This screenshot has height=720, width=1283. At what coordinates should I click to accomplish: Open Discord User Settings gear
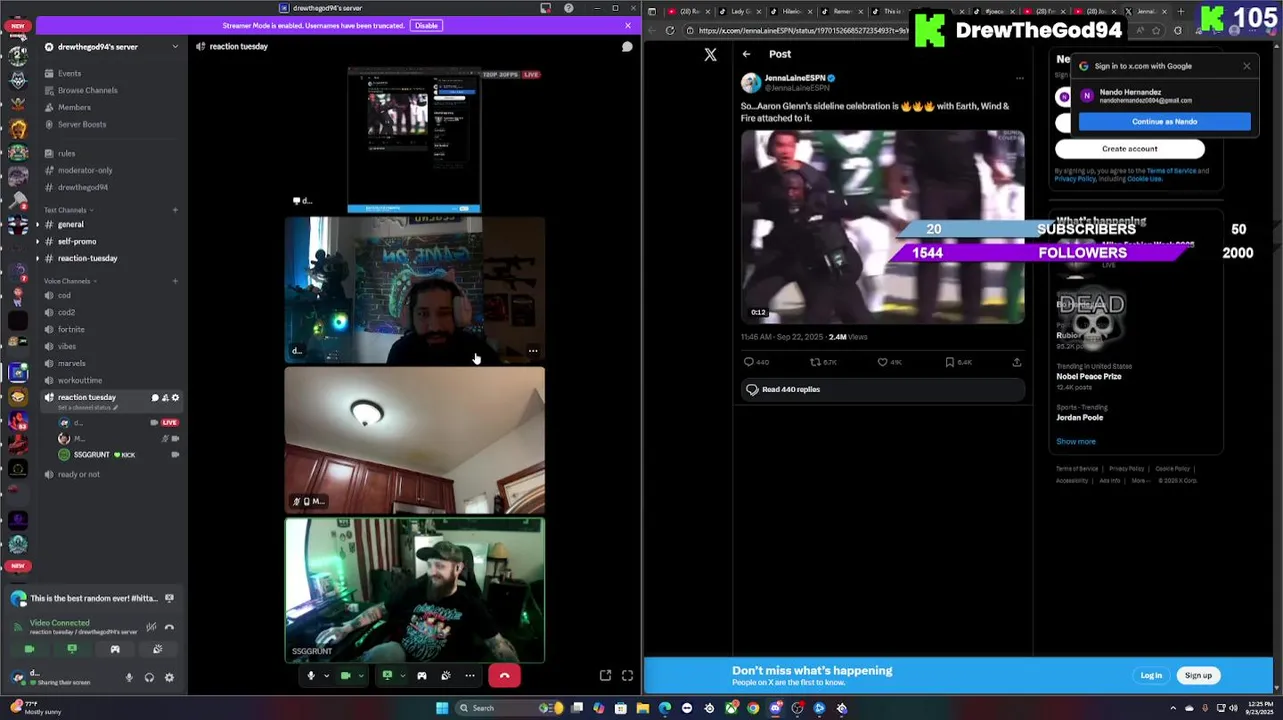[x=169, y=678]
